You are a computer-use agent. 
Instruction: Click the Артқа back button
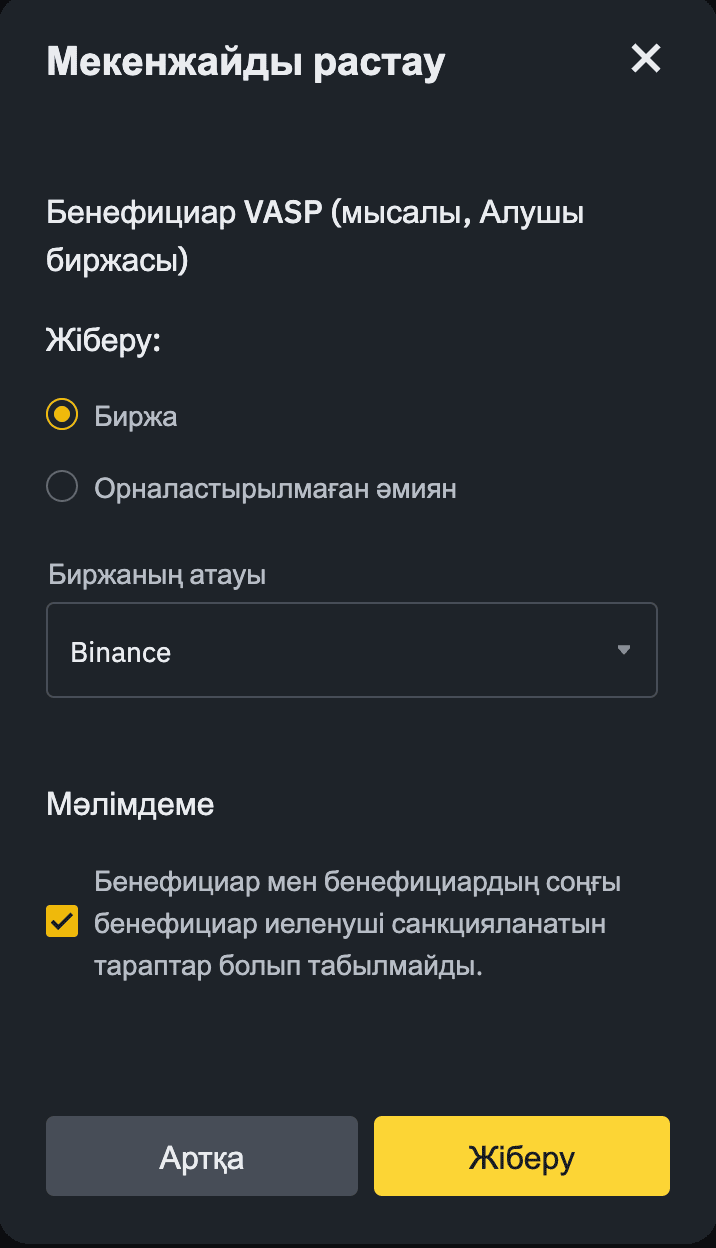201,1155
